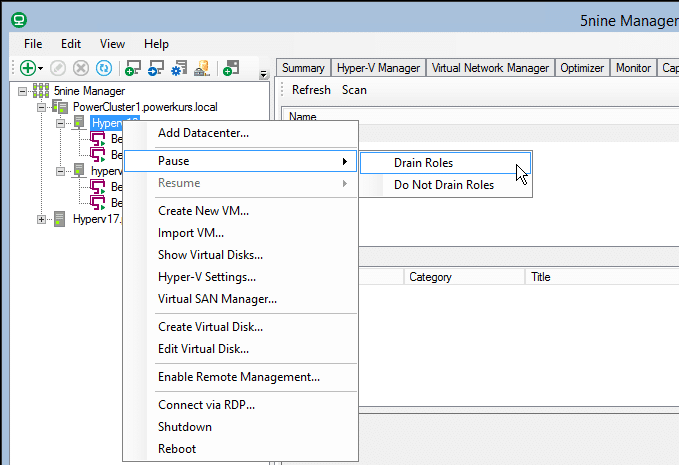
Task: Switch to the Monitor tab
Action: (634, 68)
